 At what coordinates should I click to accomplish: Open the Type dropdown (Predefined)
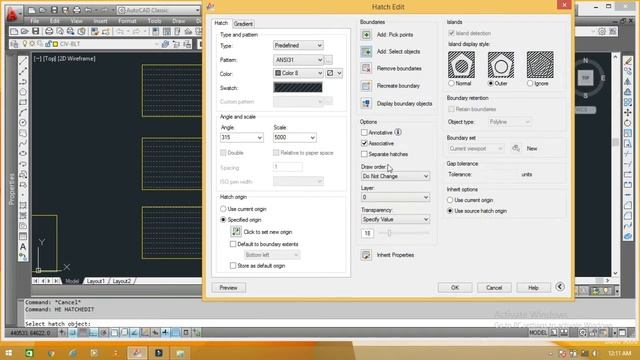point(298,45)
